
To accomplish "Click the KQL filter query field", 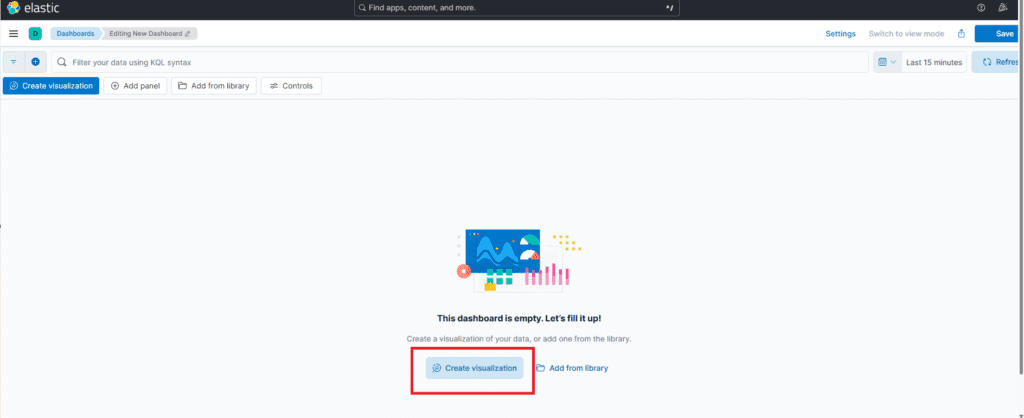I will [460, 62].
